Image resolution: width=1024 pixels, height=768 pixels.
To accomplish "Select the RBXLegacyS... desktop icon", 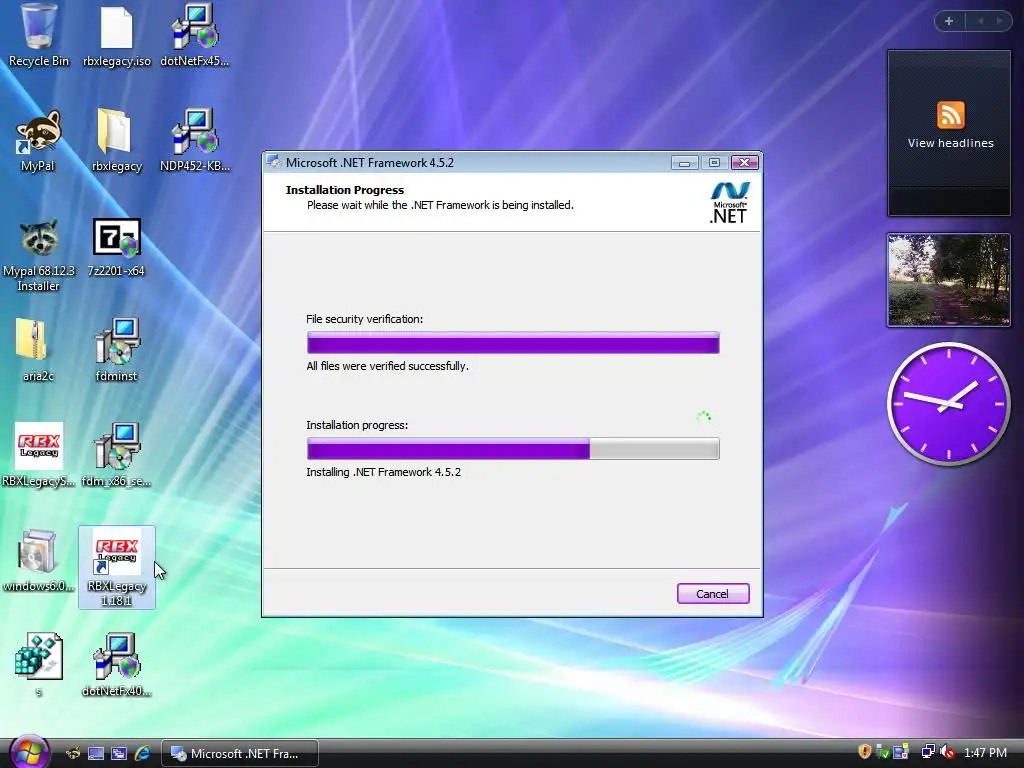I will coord(39,455).
